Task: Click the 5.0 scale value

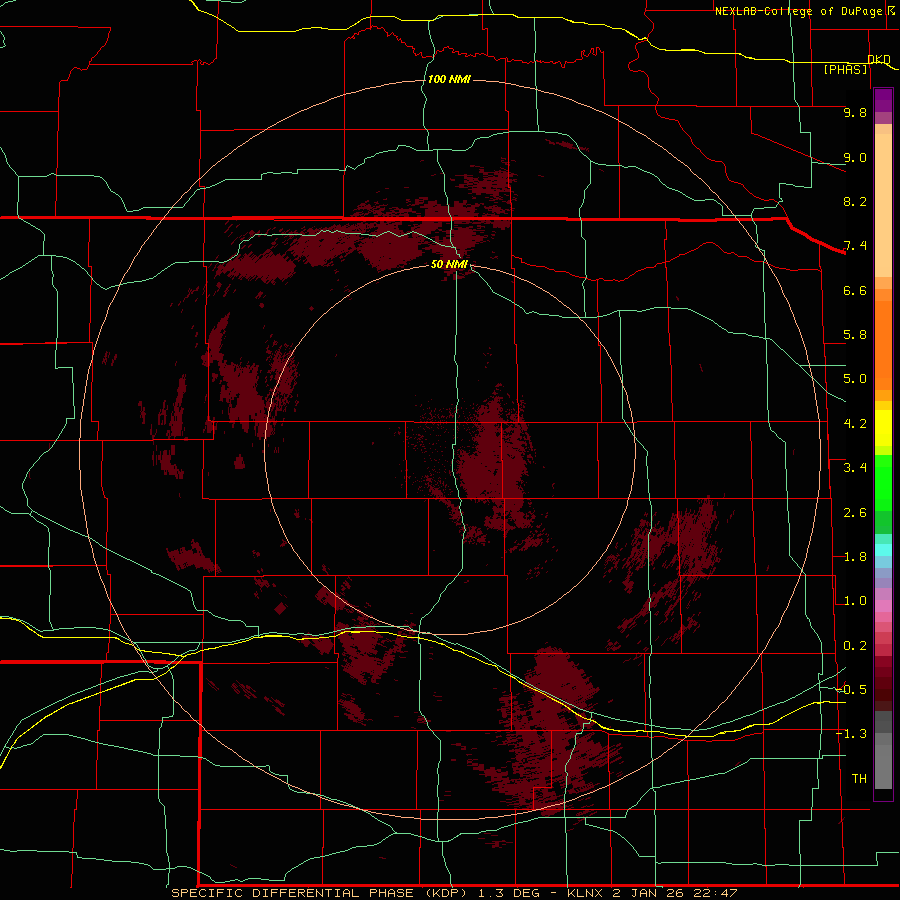Action: click(855, 379)
